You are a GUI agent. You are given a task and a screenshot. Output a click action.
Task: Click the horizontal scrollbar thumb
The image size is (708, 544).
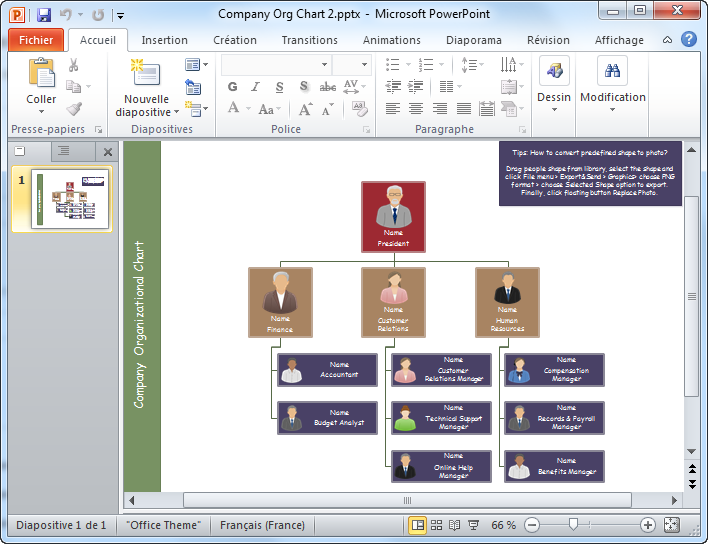407,500
